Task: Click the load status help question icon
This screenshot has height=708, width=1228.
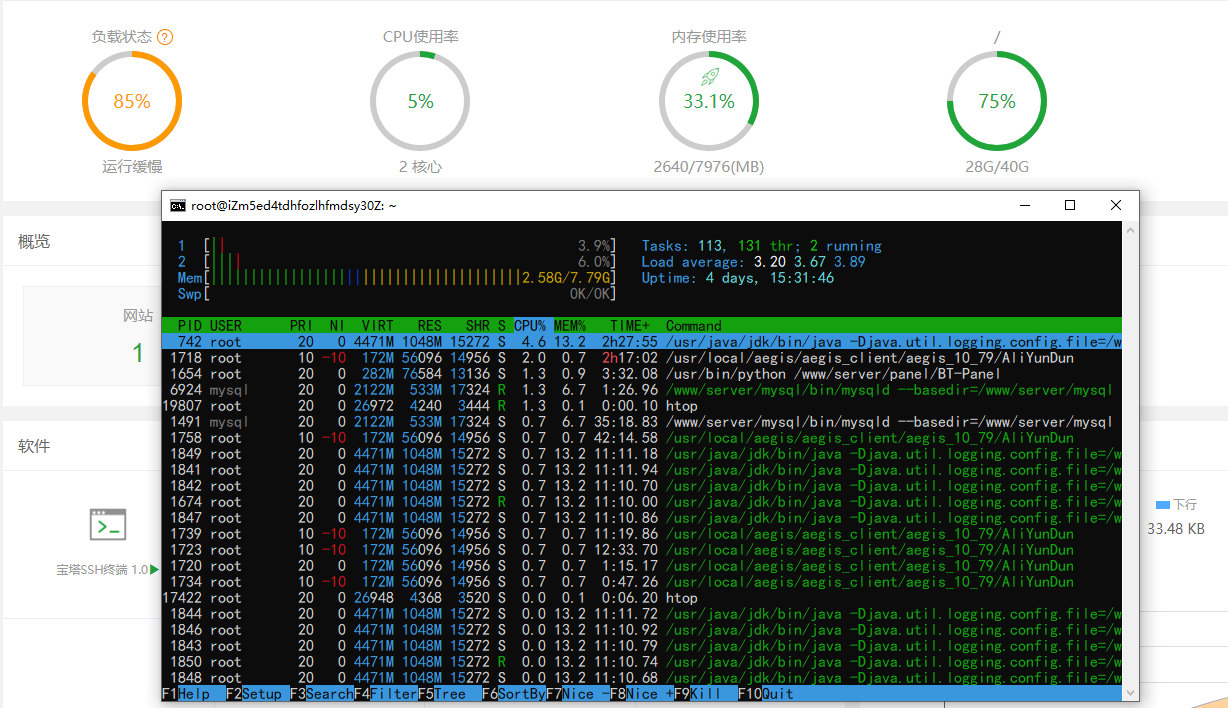Action: coord(166,37)
